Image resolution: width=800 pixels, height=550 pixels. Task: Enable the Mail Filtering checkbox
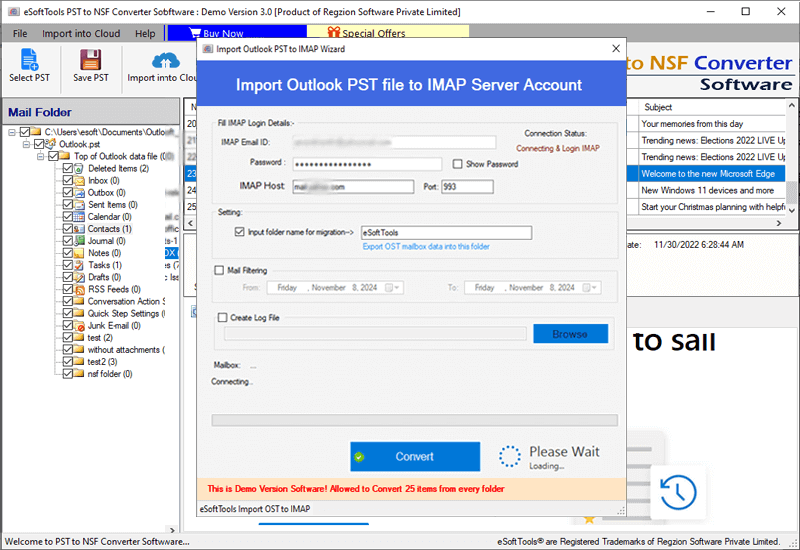(219, 270)
